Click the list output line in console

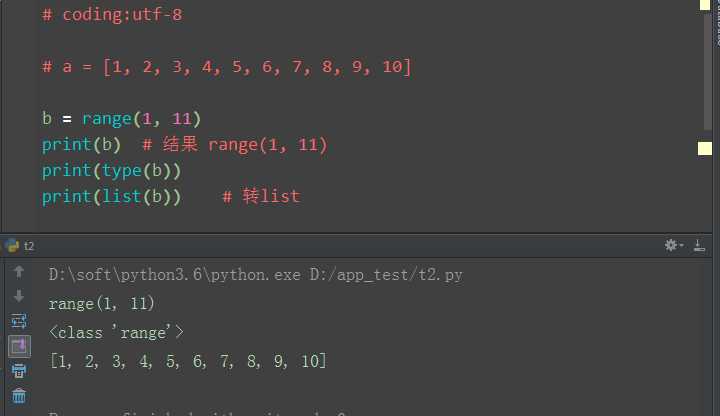tap(188, 361)
